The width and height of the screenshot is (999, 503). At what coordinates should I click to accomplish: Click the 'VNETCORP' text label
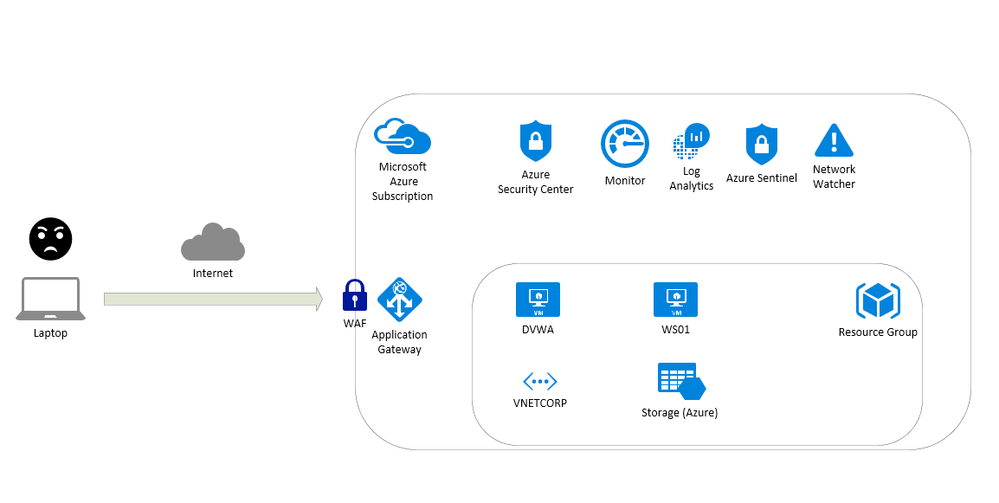[x=540, y=403]
